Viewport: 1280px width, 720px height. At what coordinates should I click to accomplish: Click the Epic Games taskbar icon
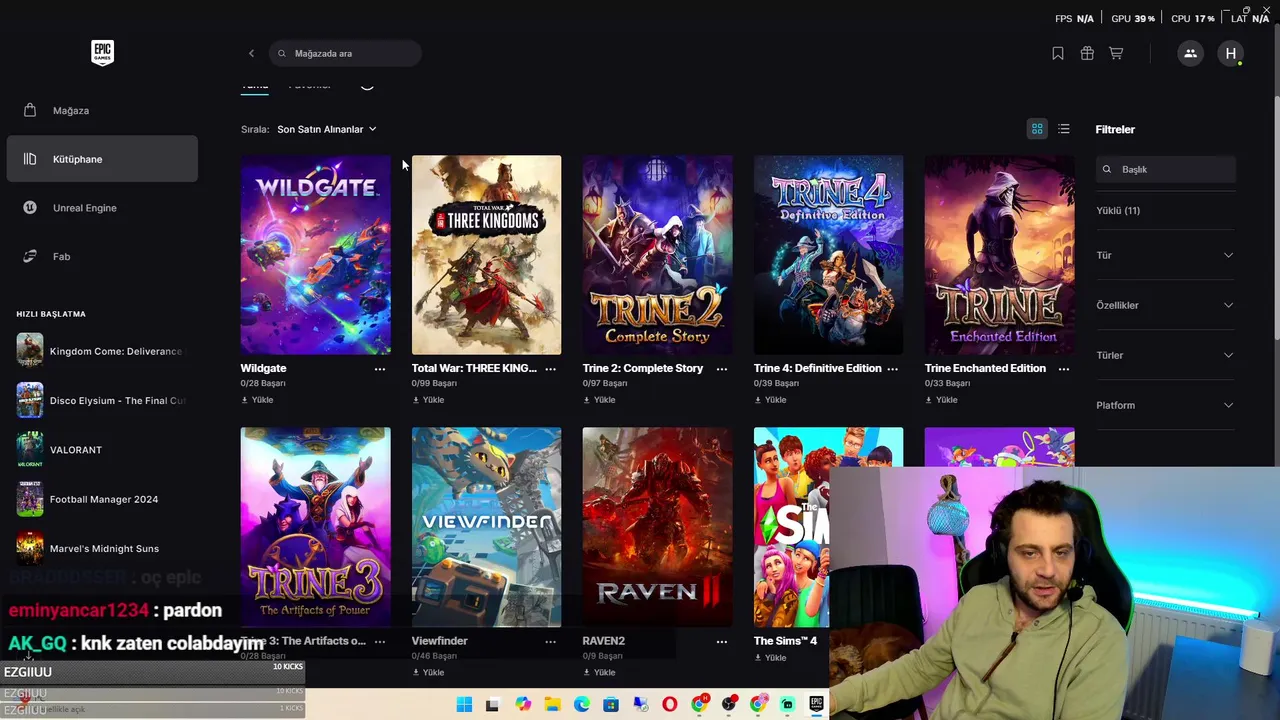pos(817,705)
